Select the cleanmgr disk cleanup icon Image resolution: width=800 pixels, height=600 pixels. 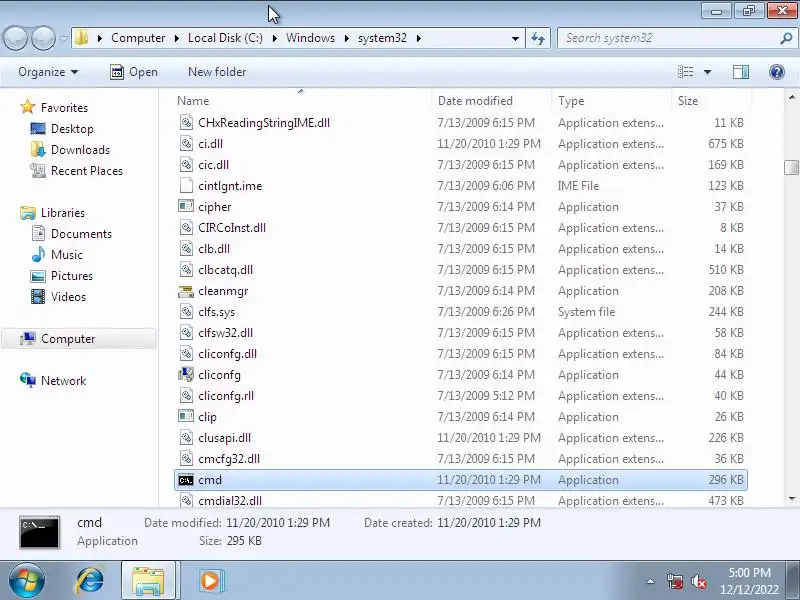click(x=186, y=291)
